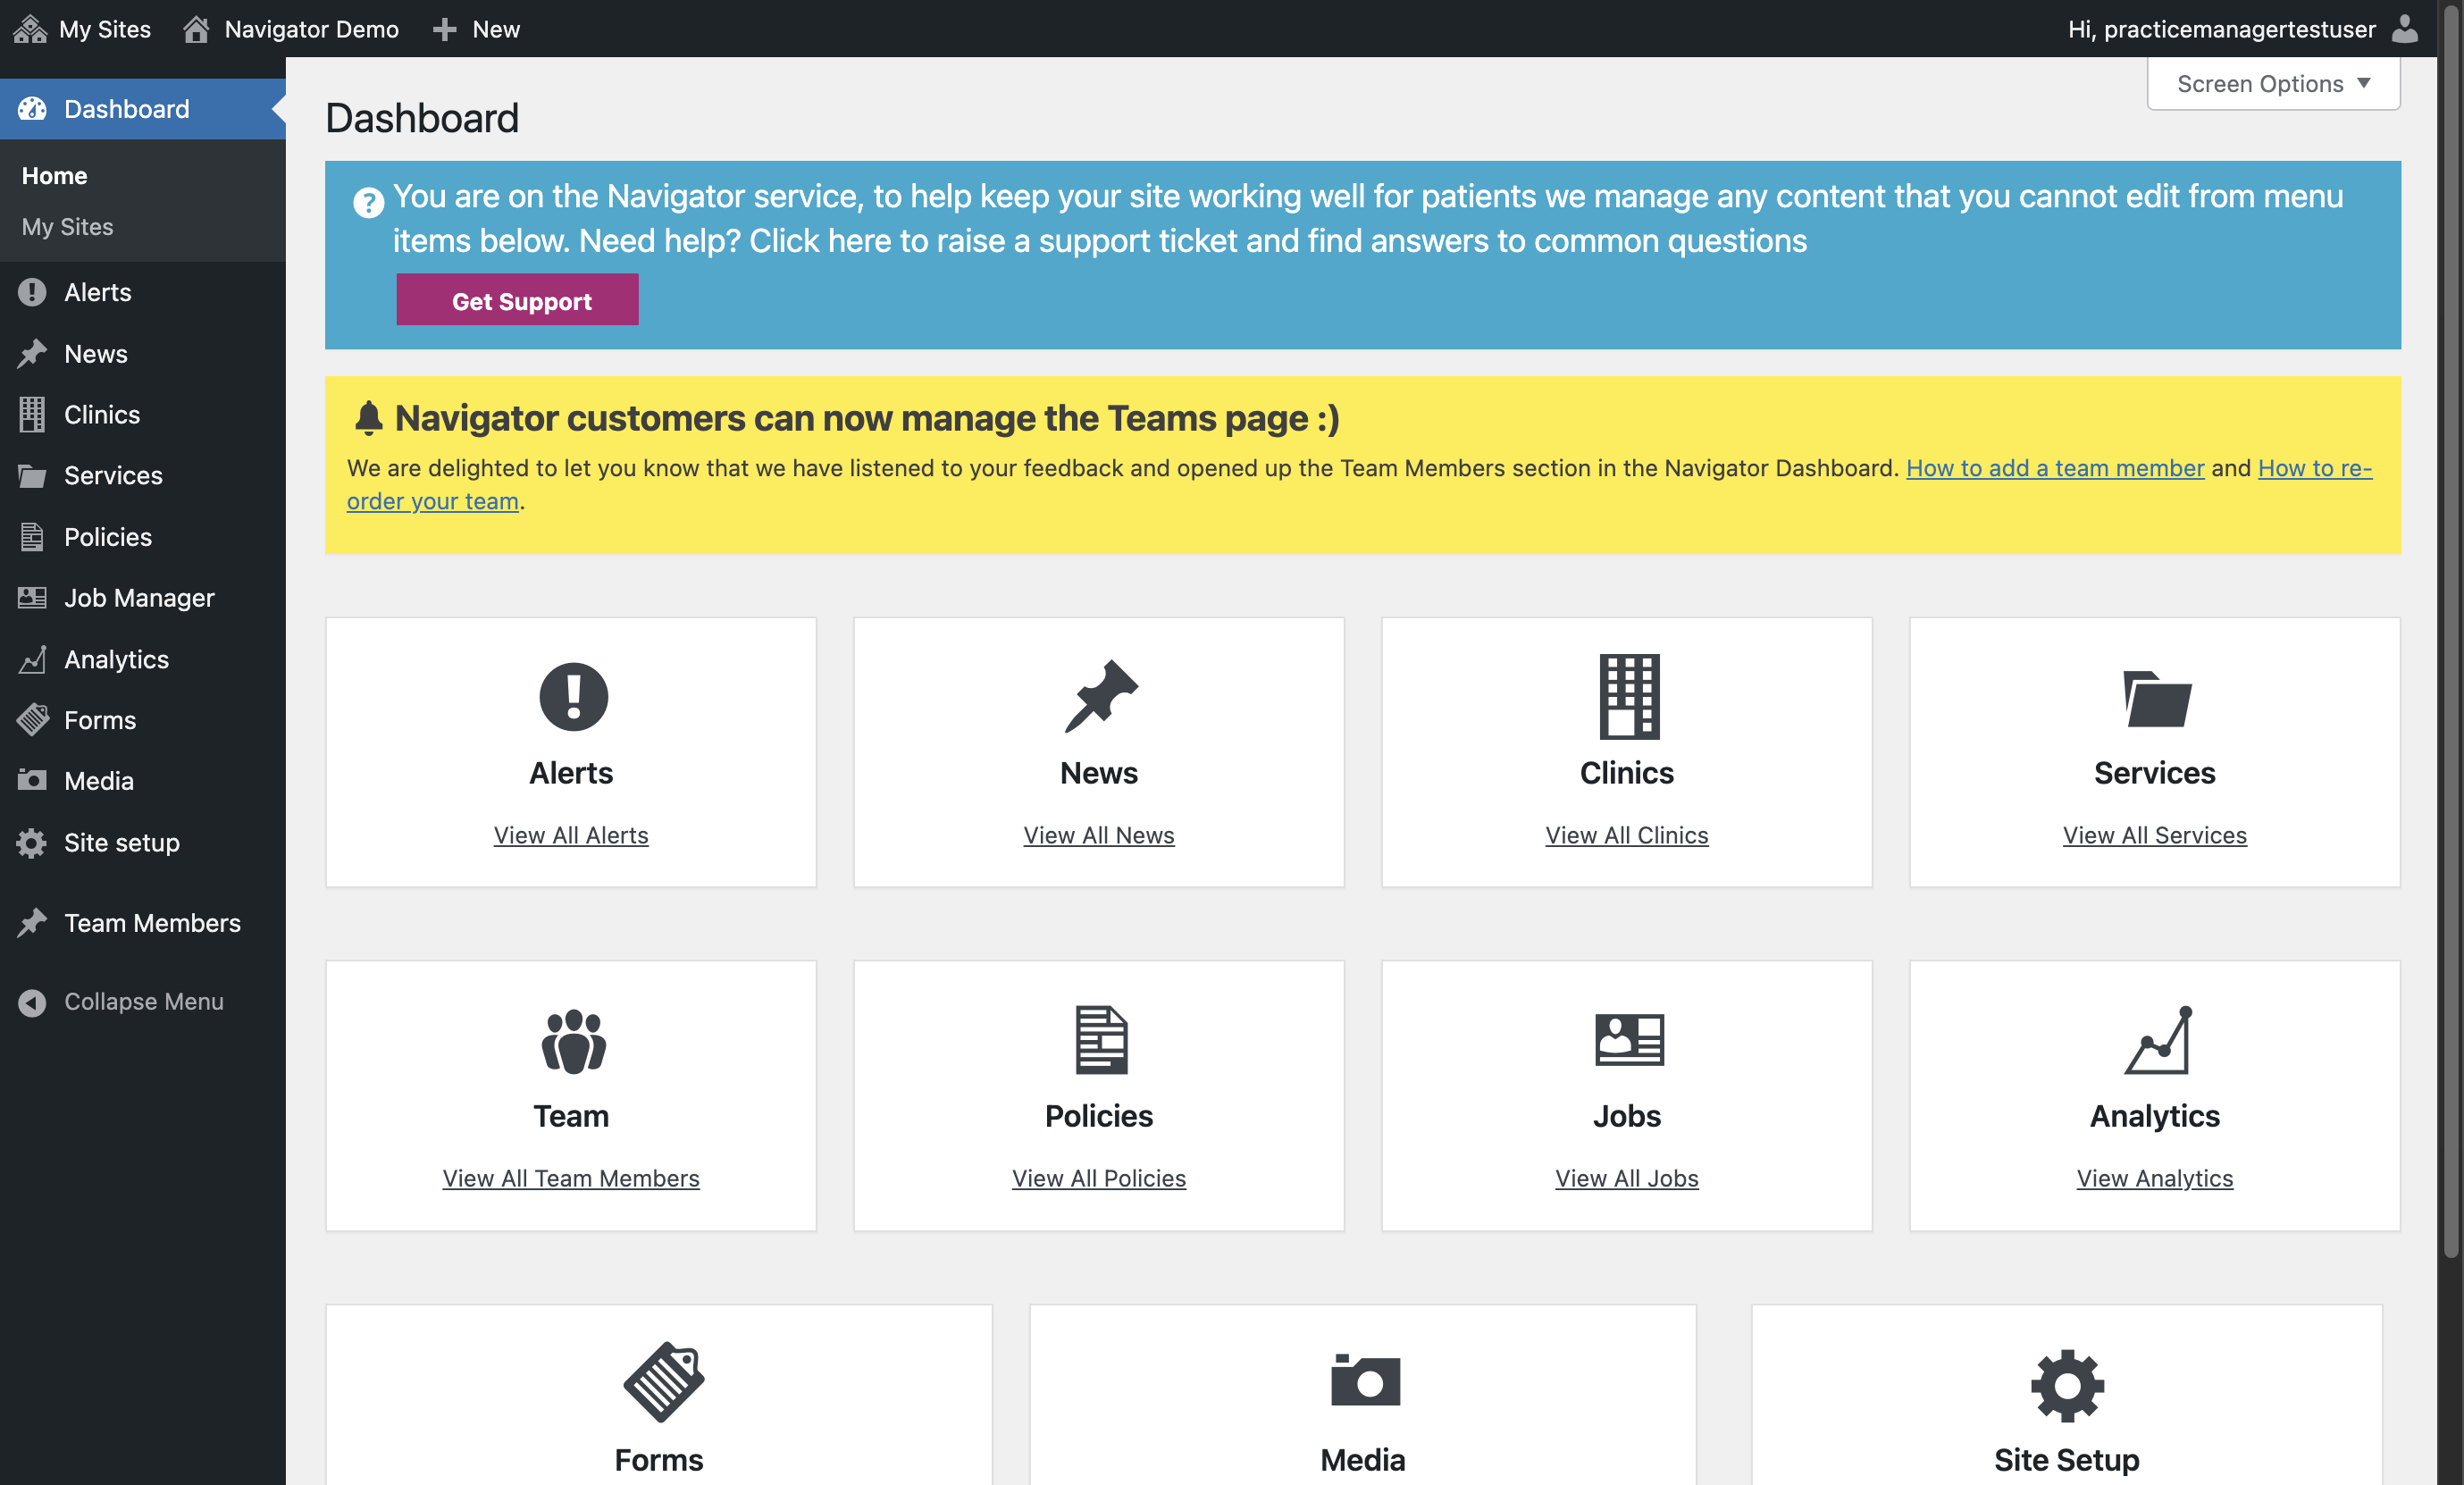Click Hi, practicemanagertestuser account greeting
The height and width of the screenshot is (1485, 2464).
pyautogui.click(x=2221, y=29)
